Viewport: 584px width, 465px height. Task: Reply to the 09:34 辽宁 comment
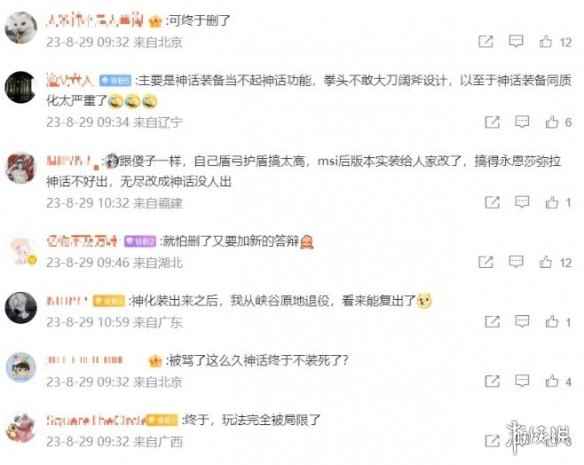click(522, 121)
